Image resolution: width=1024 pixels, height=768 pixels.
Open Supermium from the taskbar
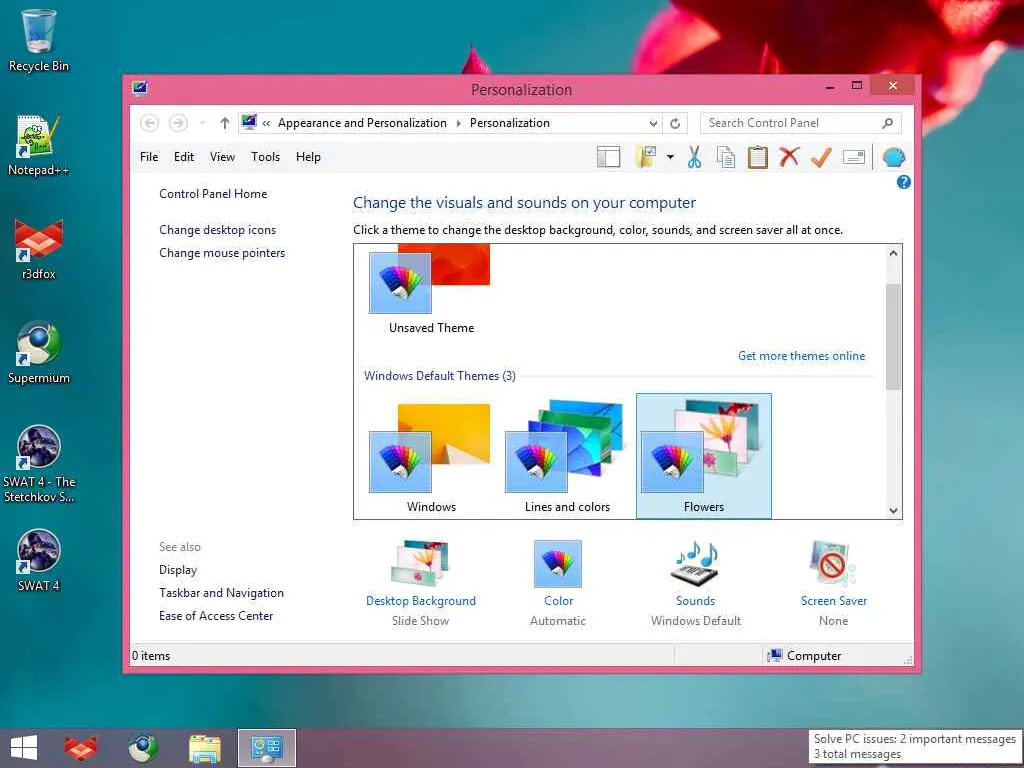pos(142,748)
